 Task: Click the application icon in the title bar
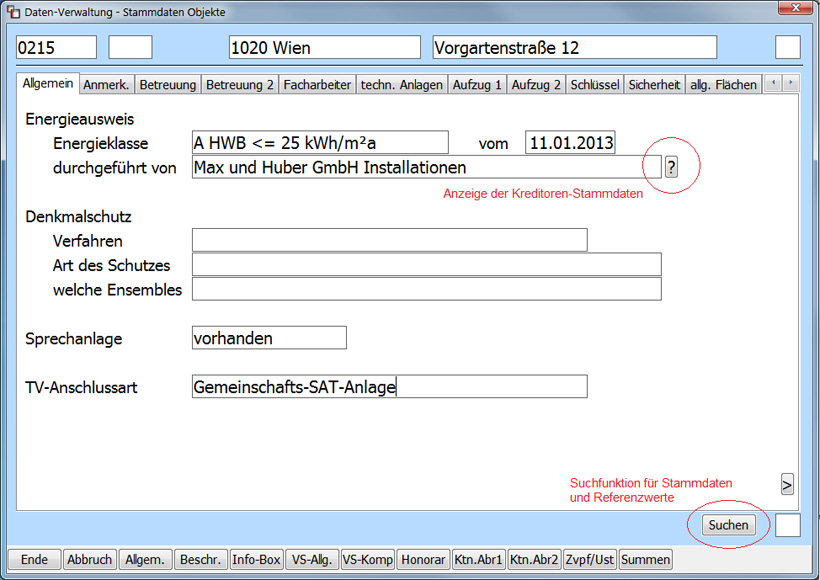click(11, 10)
